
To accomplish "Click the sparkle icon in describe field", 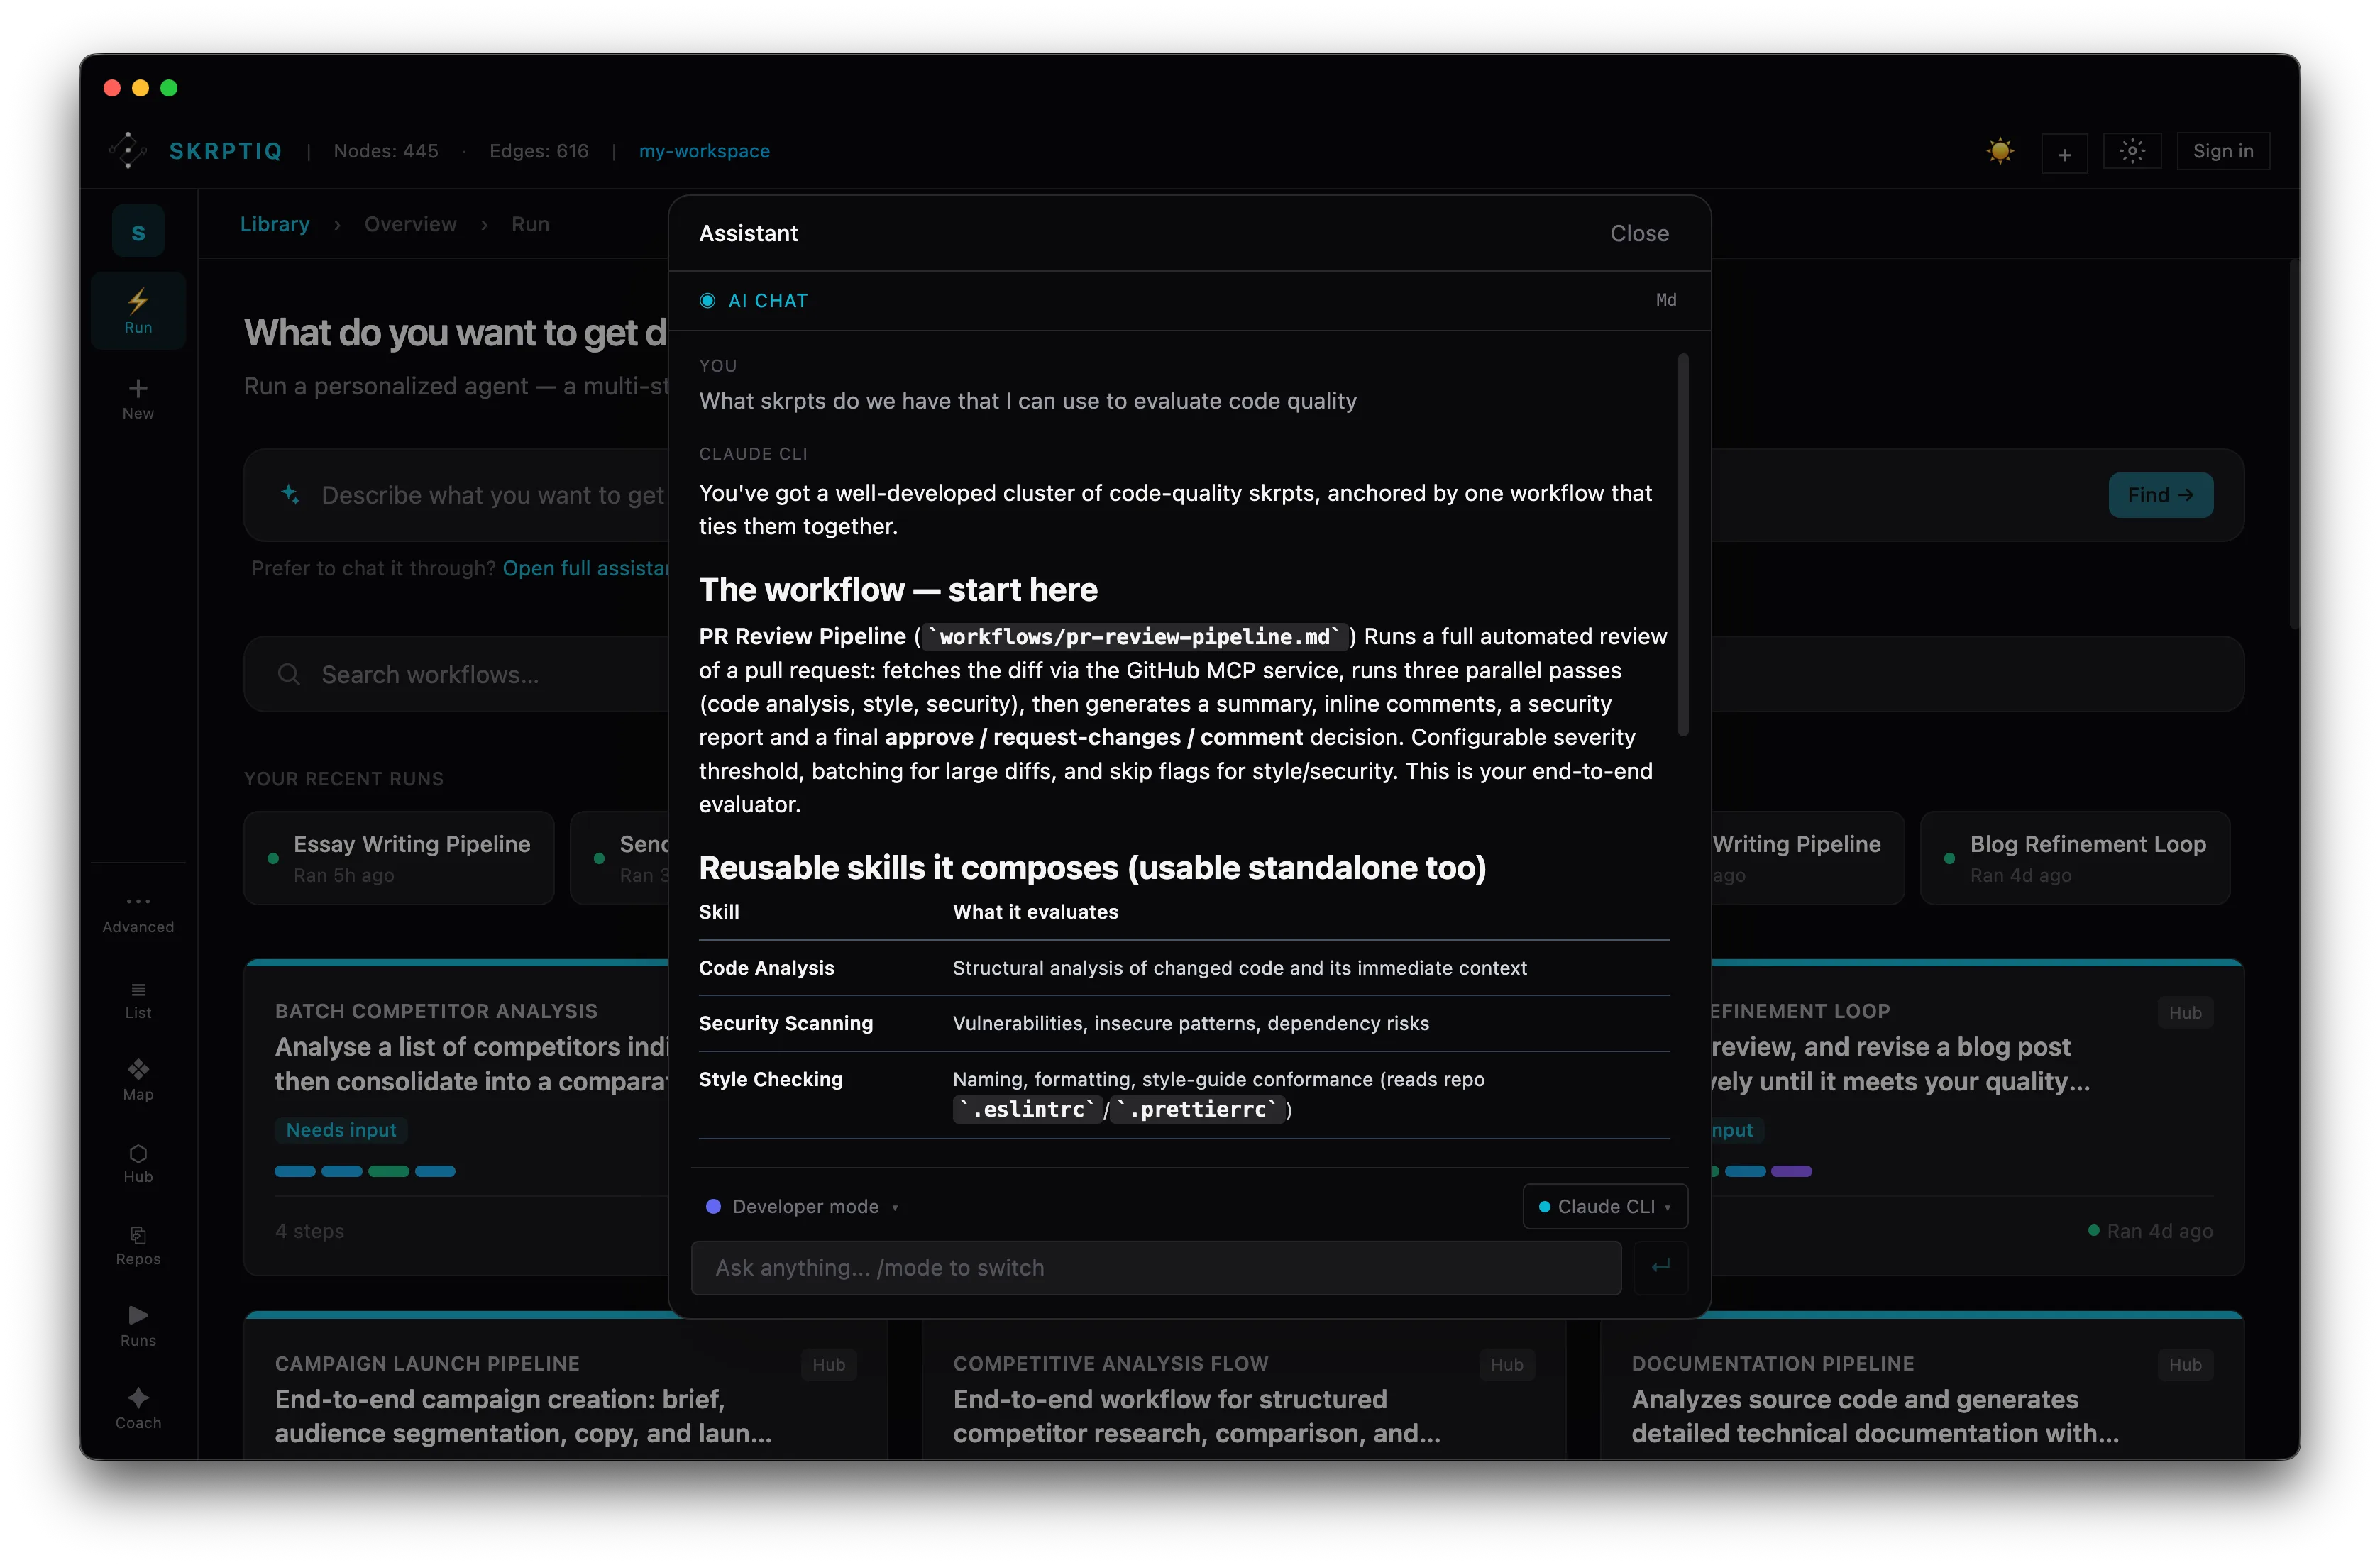I will pyautogui.click(x=290, y=494).
